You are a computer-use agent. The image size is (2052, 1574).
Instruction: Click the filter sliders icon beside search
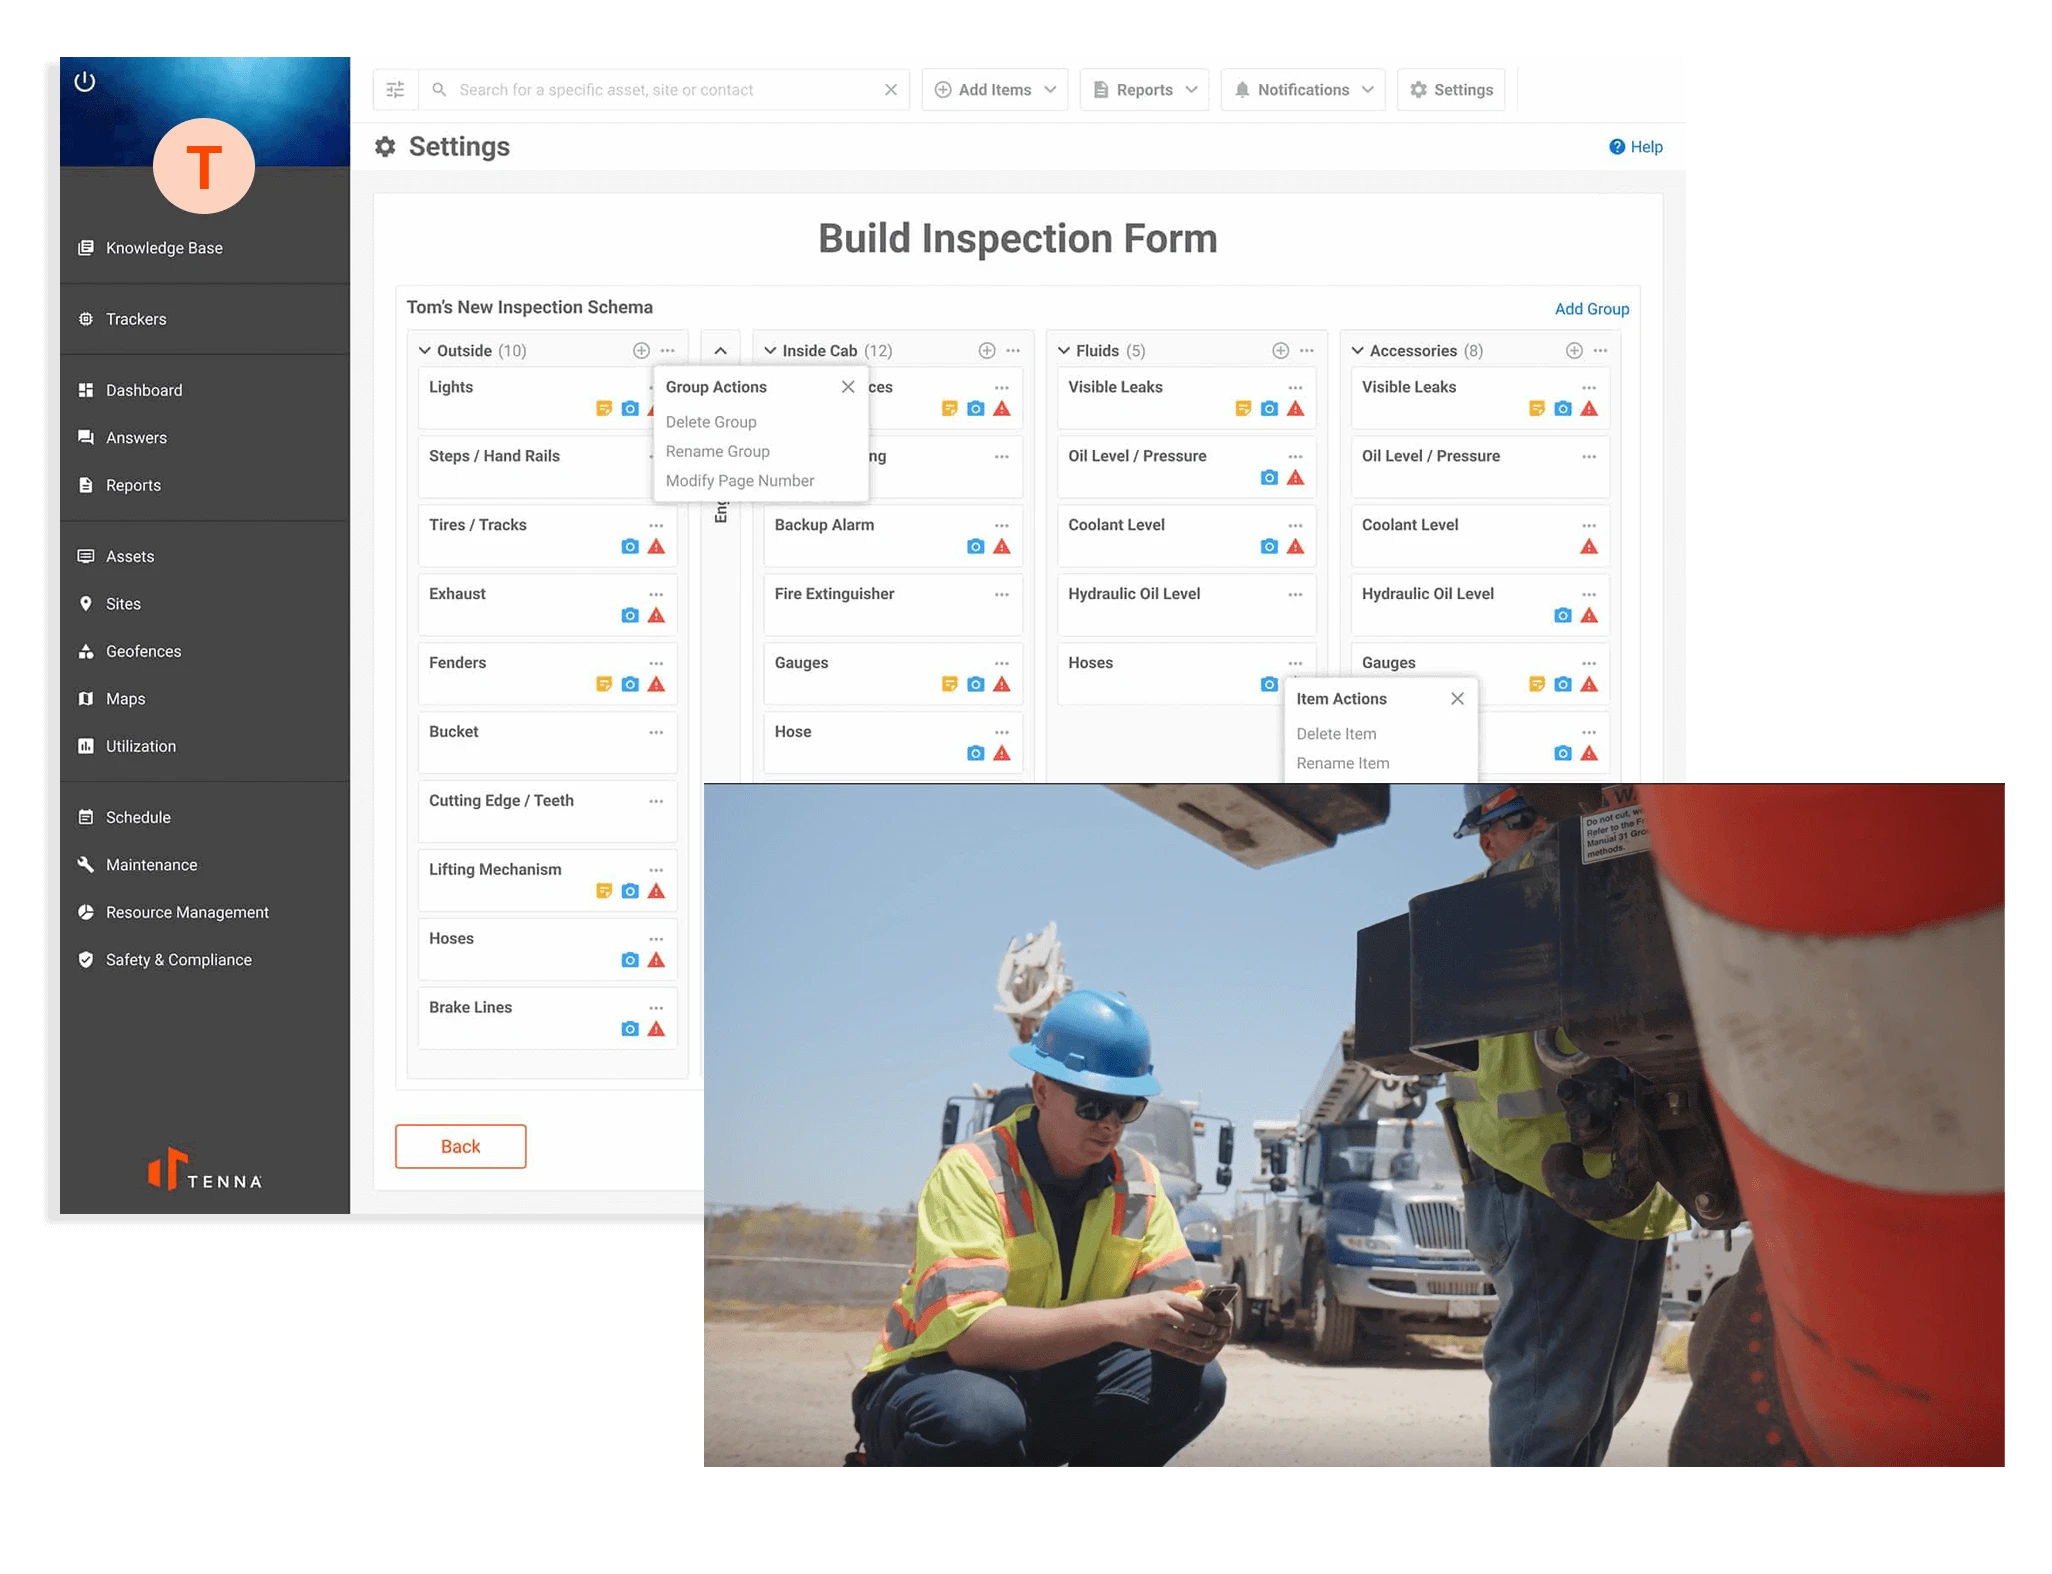coord(395,90)
